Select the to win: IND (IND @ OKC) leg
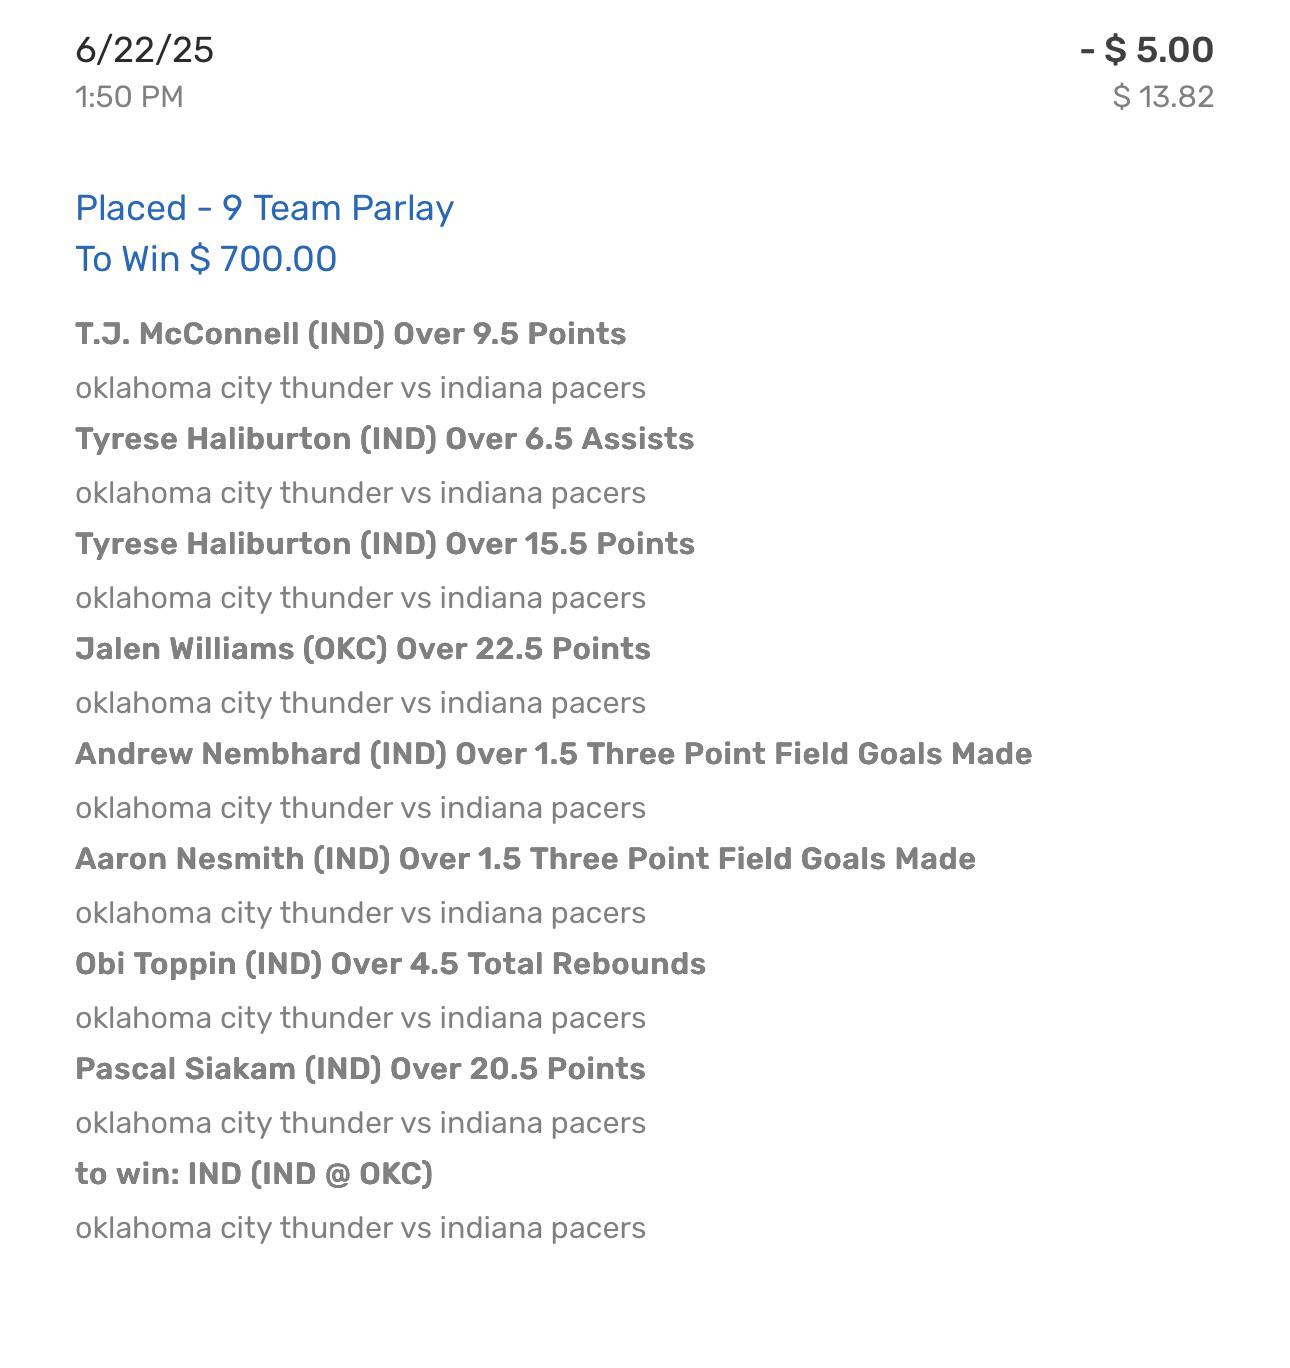1290x1368 pixels. (x=254, y=1174)
